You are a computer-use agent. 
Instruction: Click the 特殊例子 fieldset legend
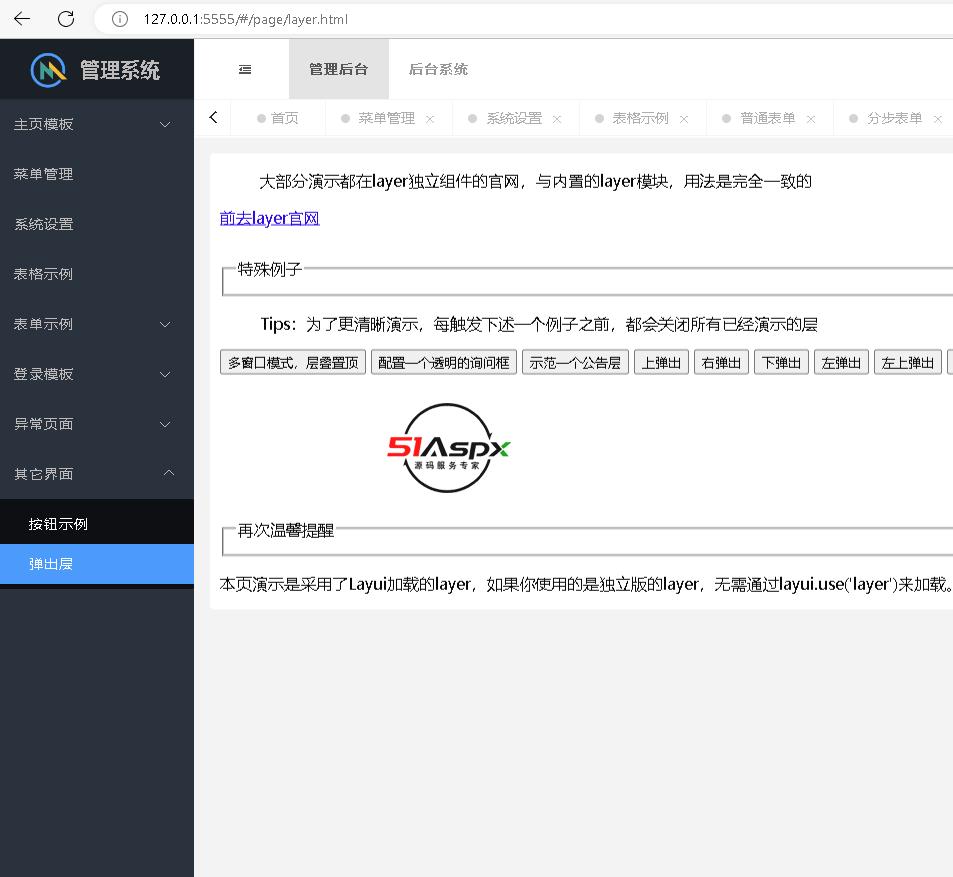pos(269,269)
